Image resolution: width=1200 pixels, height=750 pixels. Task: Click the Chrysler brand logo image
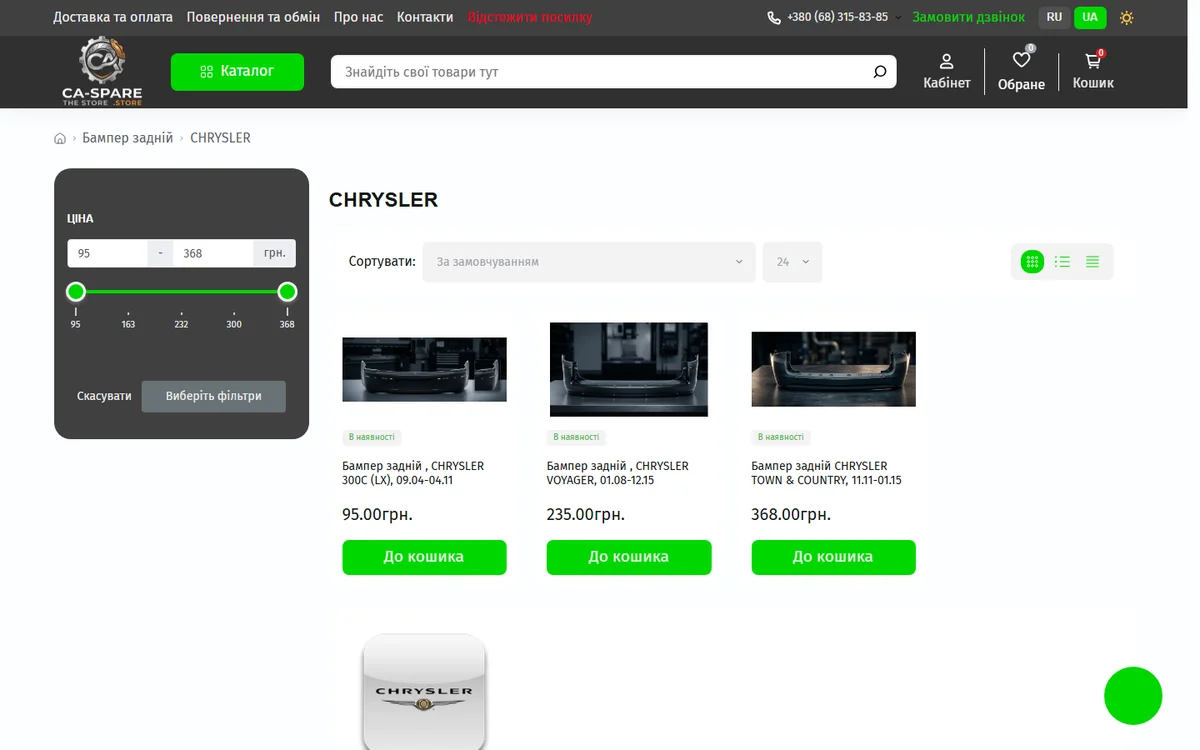[x=424, y=692]
